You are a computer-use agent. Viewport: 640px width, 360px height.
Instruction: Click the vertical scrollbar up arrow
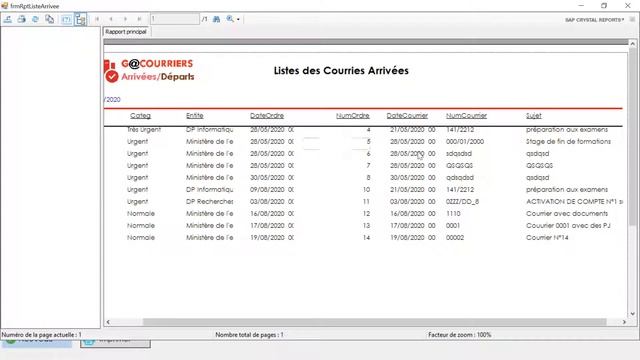[x=632, y=44]
